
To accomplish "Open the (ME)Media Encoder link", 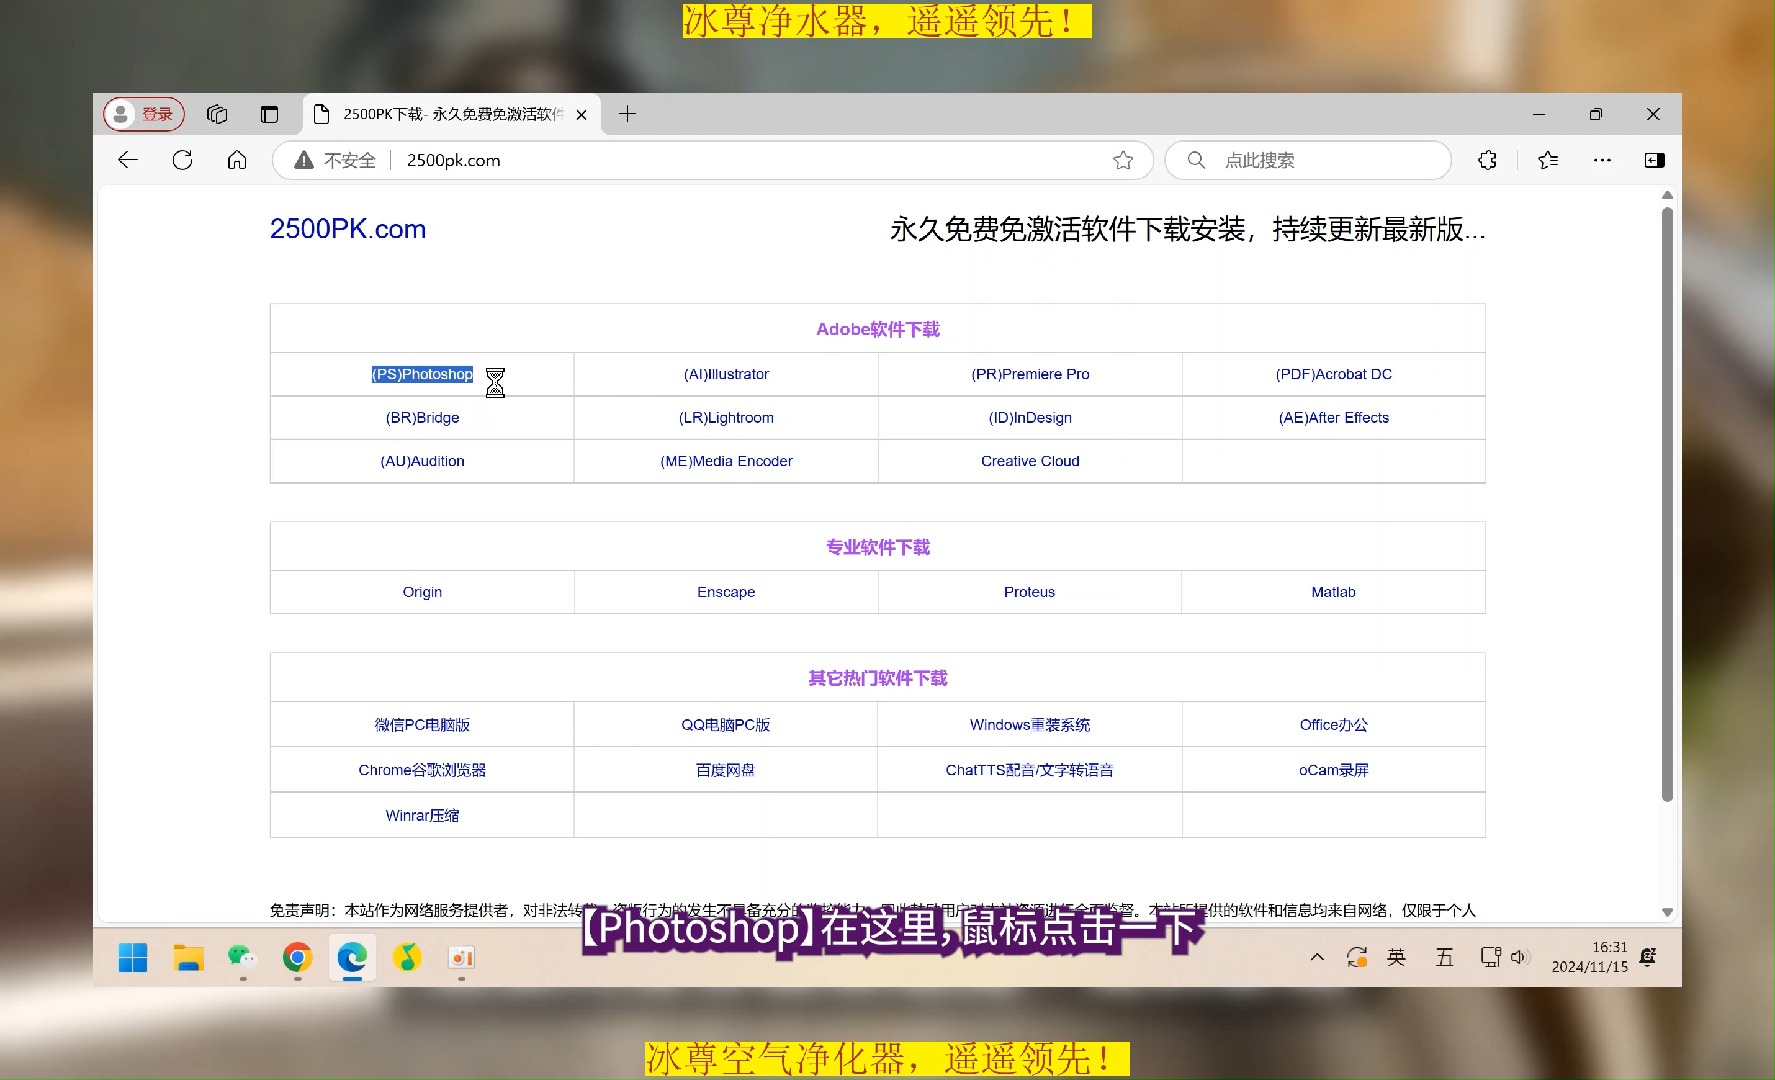I will [726, 461].
